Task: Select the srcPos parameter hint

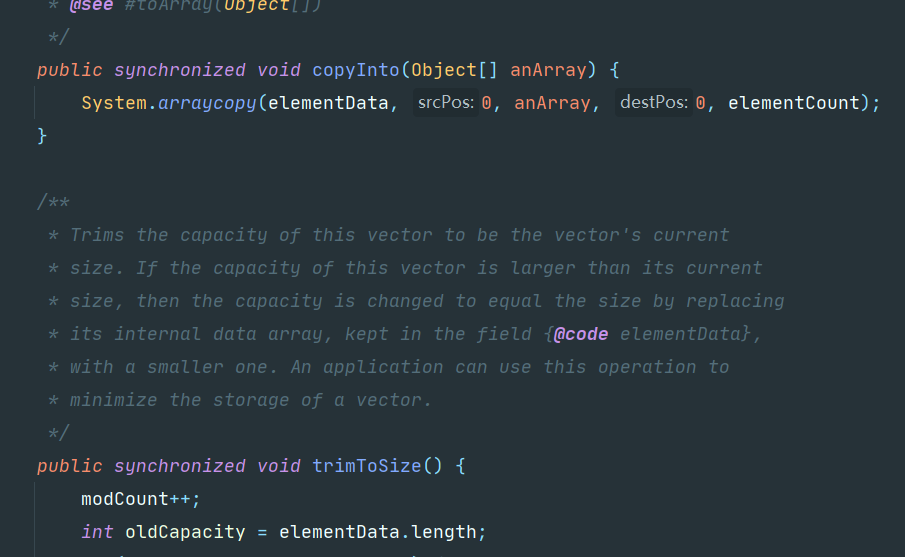Action: pyautogui.click(x=446, y=103)
